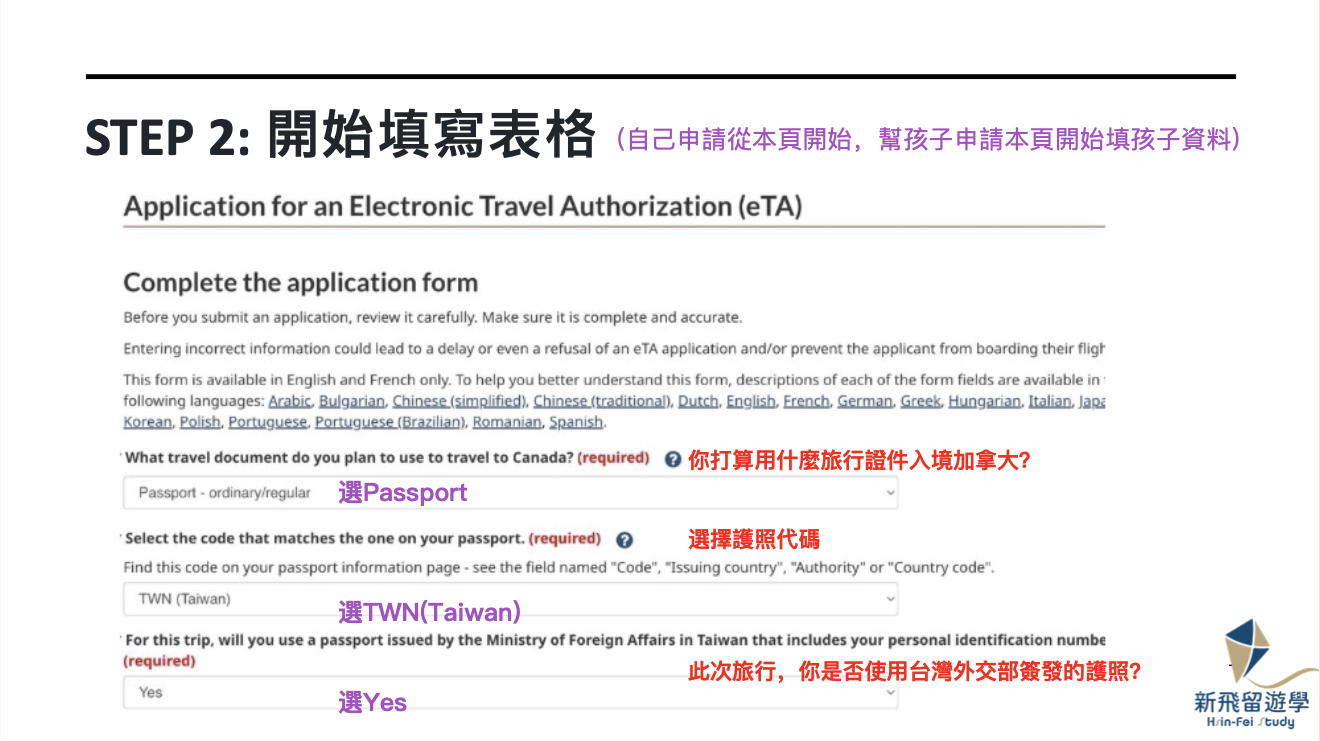Click the Bulgarian language link
This screenshot has width=1320, height=741.
[352, 401]
